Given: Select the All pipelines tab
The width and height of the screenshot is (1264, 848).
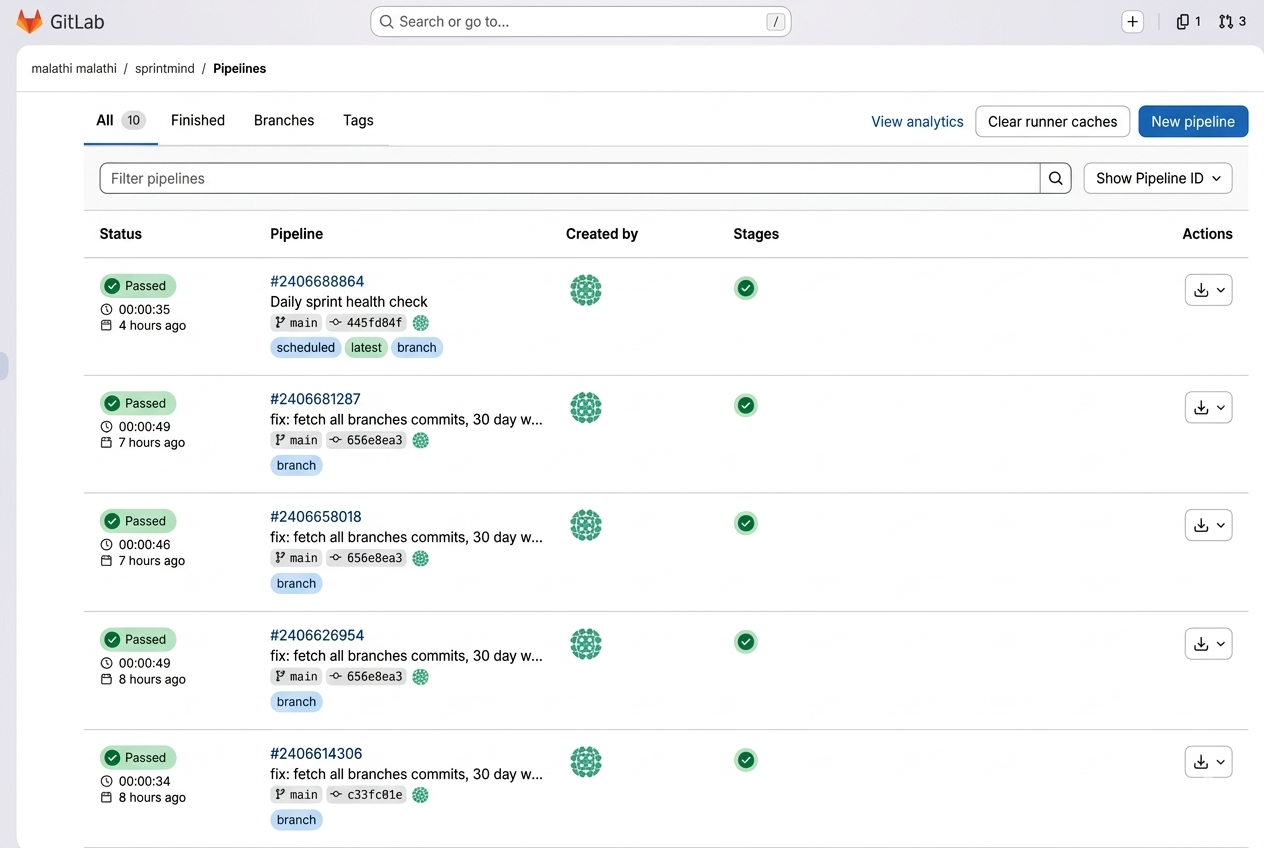Looking at the screenshot, I should coord(121,120).
